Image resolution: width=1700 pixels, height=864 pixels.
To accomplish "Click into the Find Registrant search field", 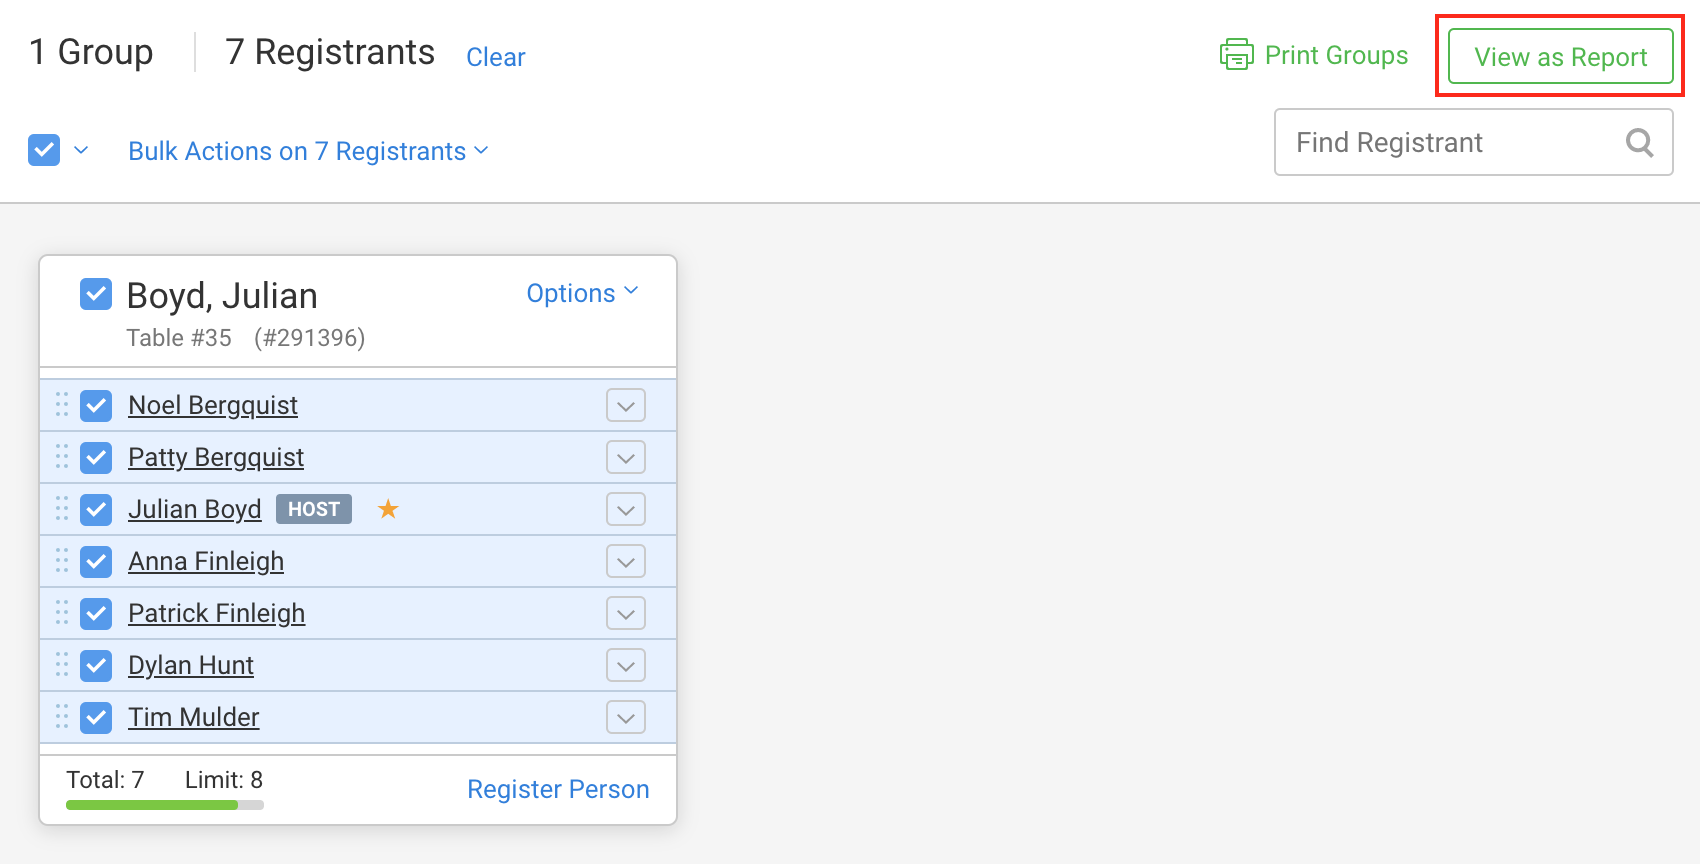I will coord(1450,143).
